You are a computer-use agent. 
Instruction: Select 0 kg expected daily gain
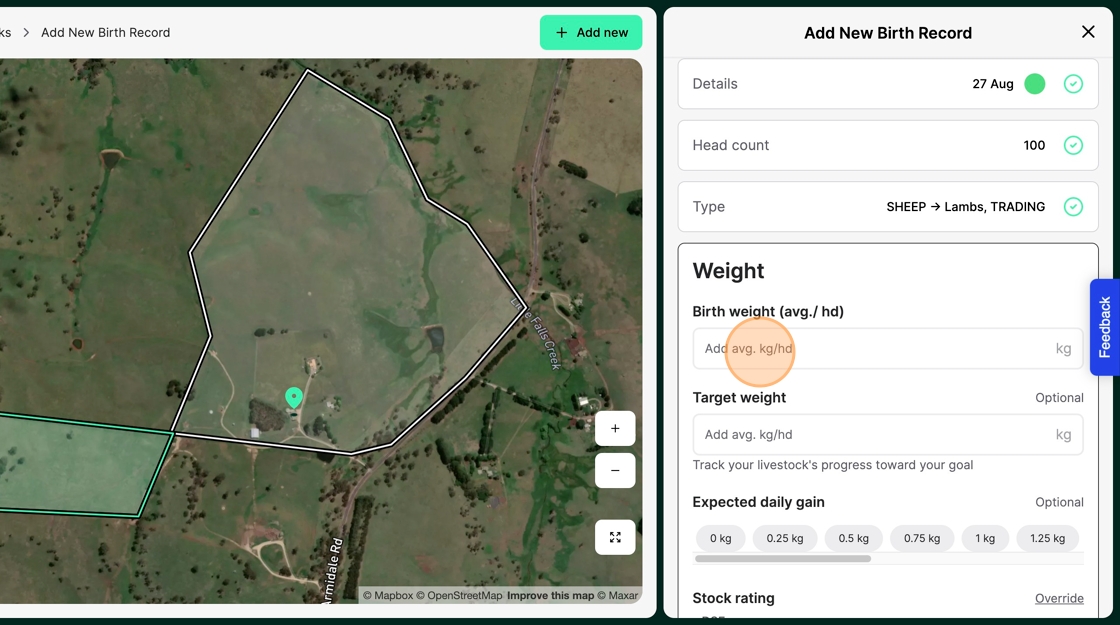click(x=721, y=538)
